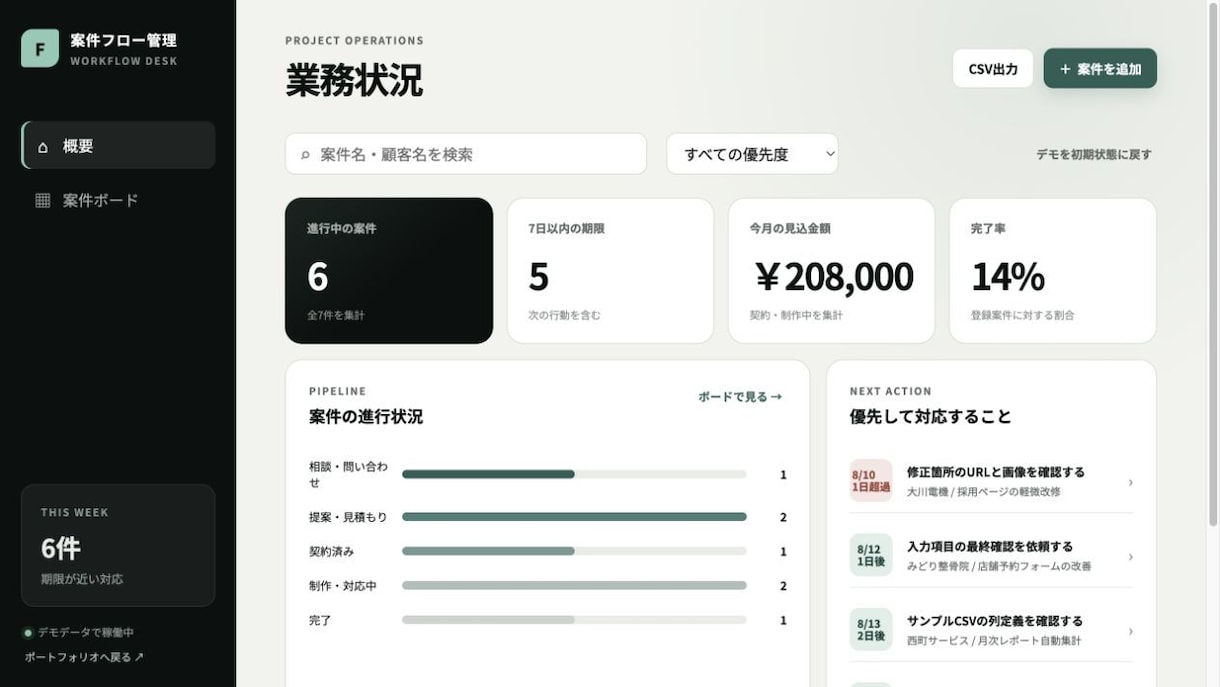
Task: Click 期限が近い対応 sidebar text
Action: (x=82, y=579)
